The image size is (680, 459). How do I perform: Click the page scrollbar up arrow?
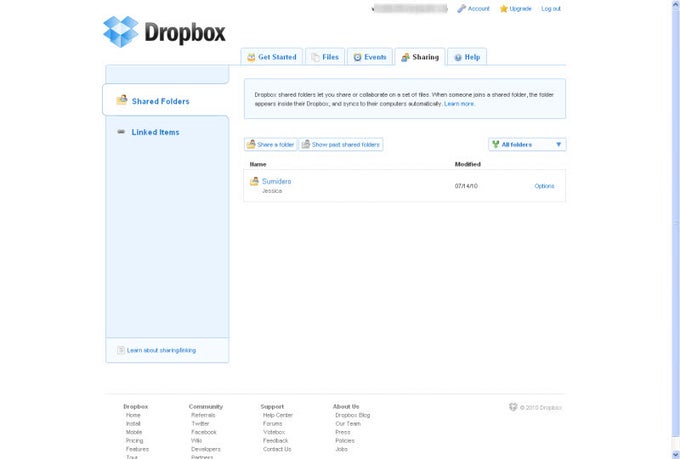676,3
